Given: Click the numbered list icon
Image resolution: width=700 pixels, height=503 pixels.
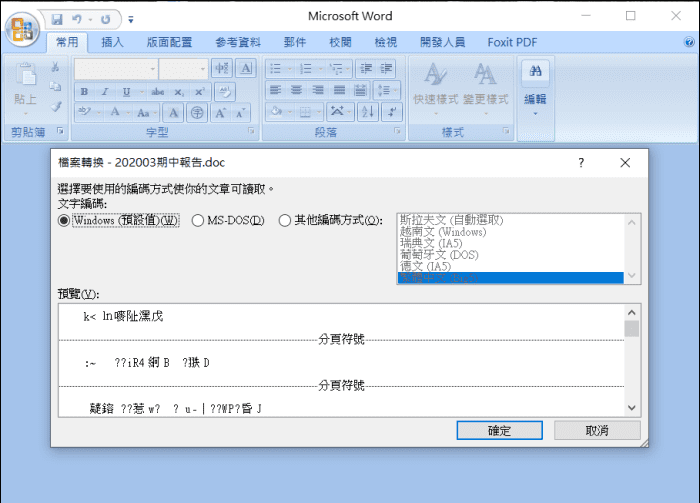Looking at the screenshot, I should pos(306,69).
